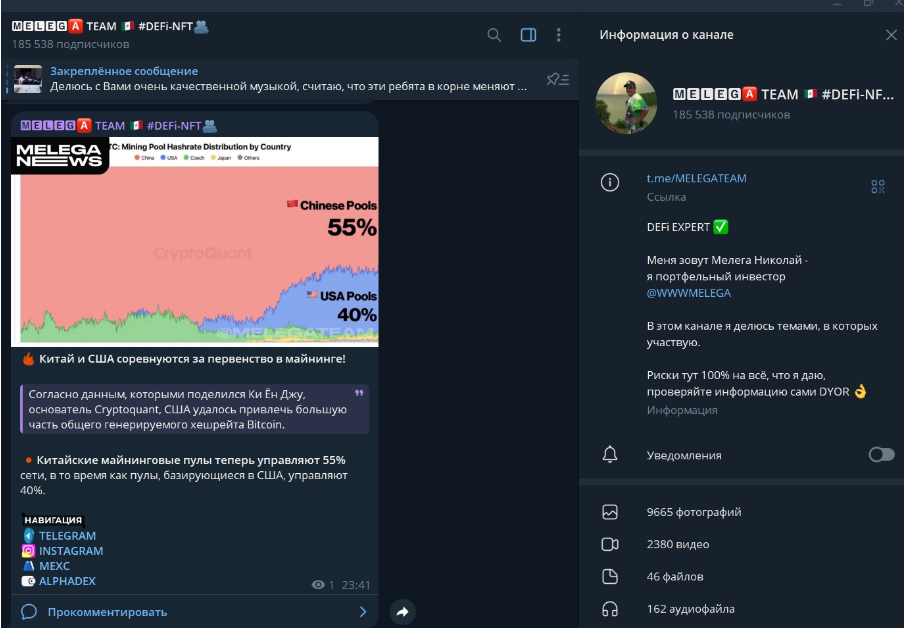This screenshot has height=628, width=904.
Task: Close the channel info panel
Action: point(891,35)
